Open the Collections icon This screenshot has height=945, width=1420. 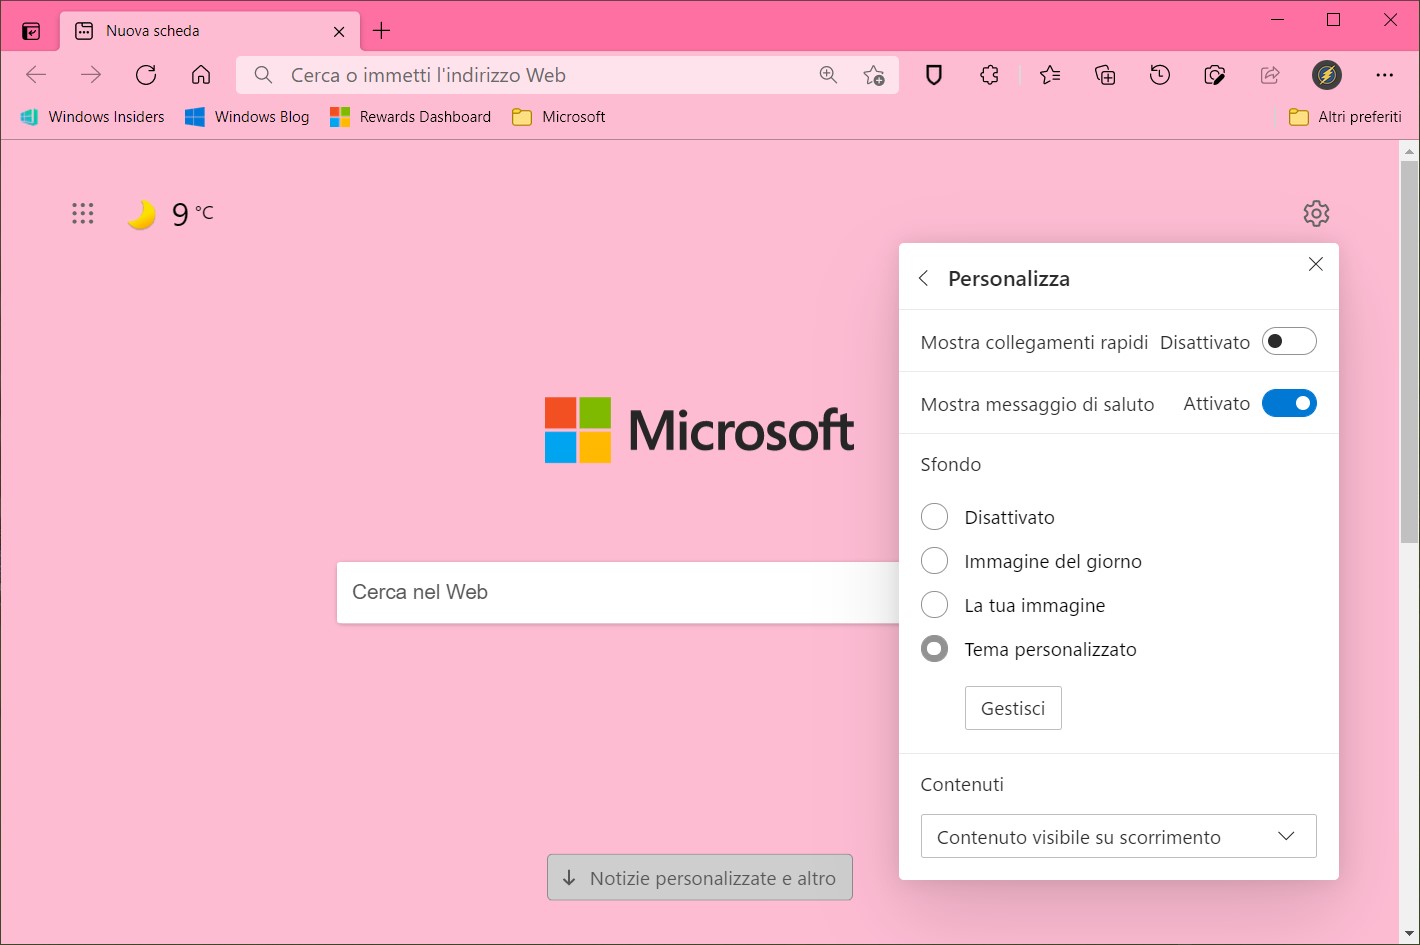pyautogui.click(x=1105, y=75)
